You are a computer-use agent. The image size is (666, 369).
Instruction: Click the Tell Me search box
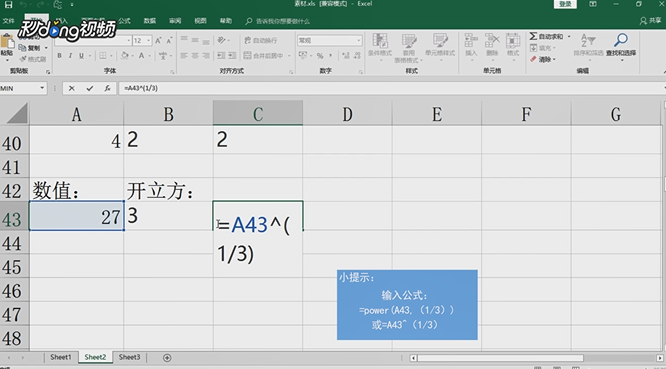[278, 21]
